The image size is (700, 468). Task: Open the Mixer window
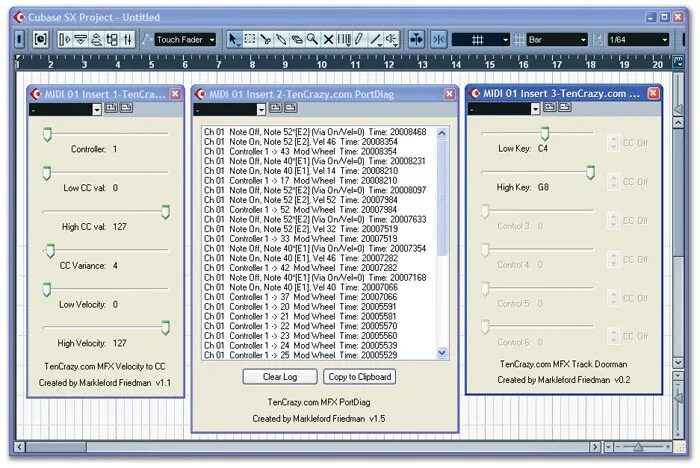point(128,40)
